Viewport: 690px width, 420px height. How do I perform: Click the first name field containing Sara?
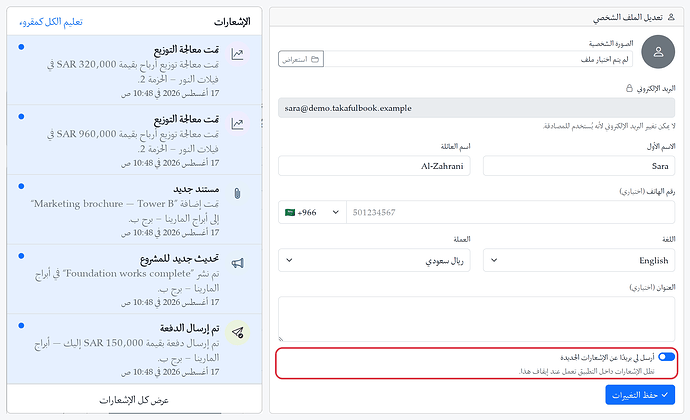coord(579,166)
